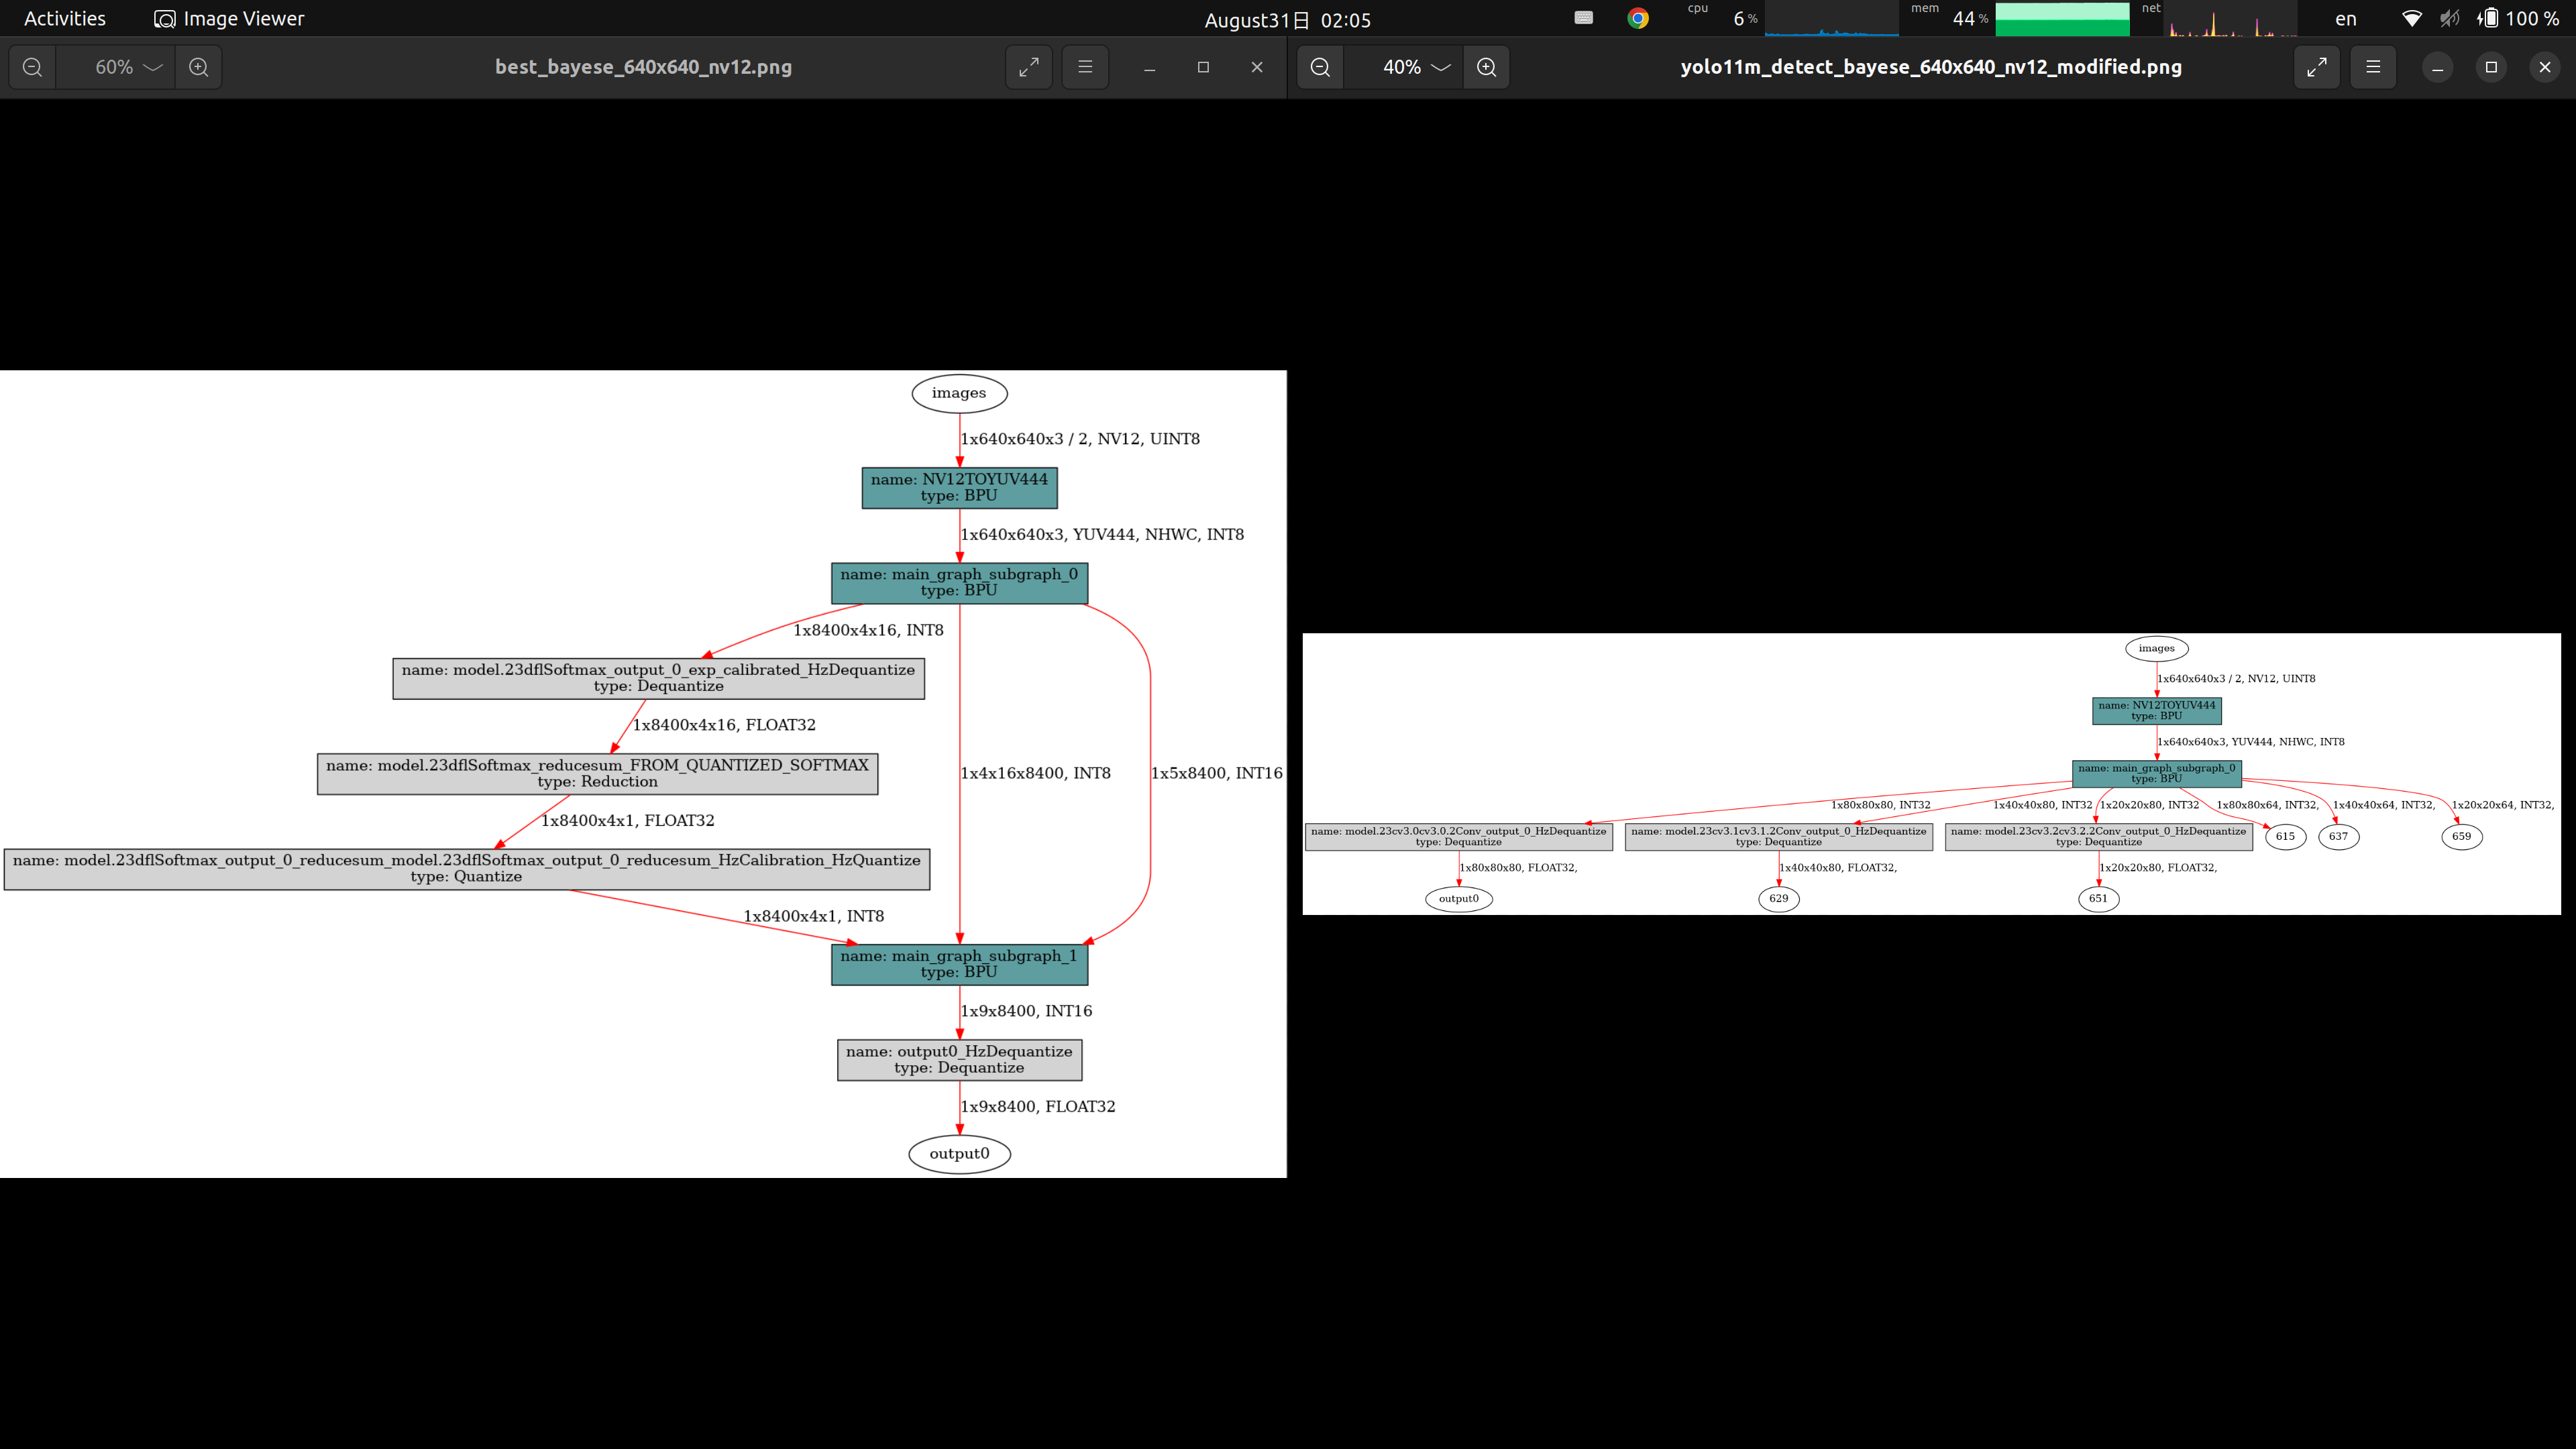Open hamburger menu of yolo11m window
The width and height of the screenshot is (2576, 1449).
2373,67
